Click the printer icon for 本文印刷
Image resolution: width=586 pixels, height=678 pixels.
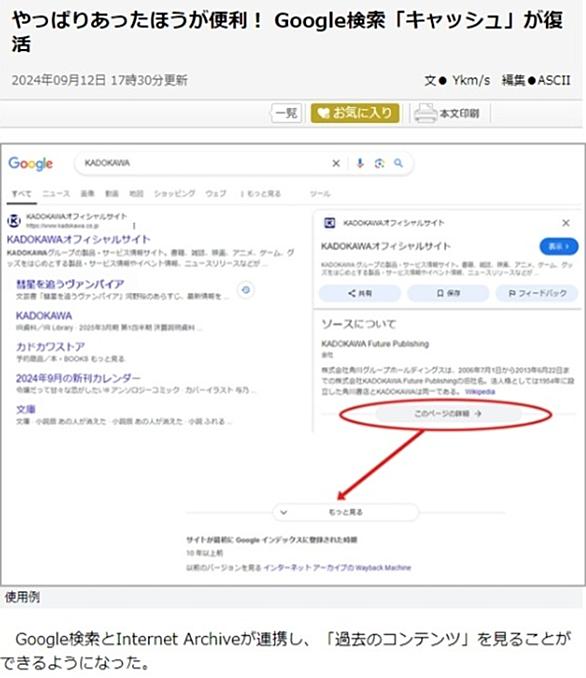(426, 113)
